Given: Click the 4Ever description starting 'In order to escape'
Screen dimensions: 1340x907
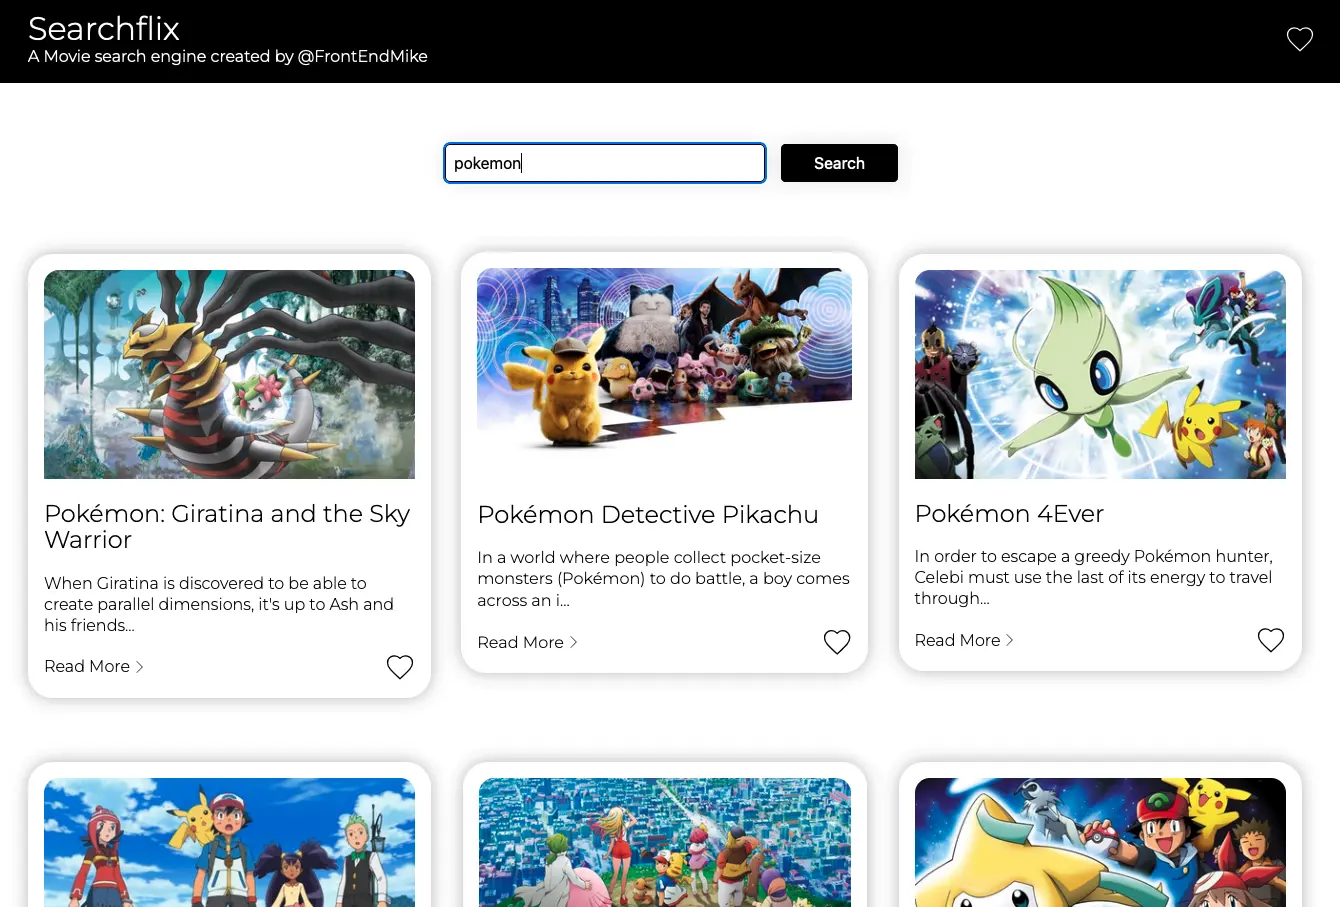Looking at the screenshot, I should [1093, 577].
